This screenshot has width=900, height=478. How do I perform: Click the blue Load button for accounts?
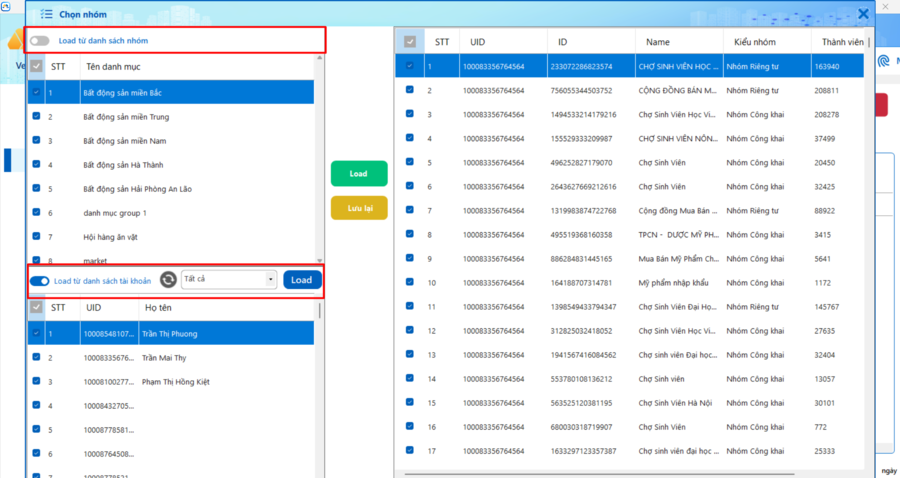click(x=302, y=280)
